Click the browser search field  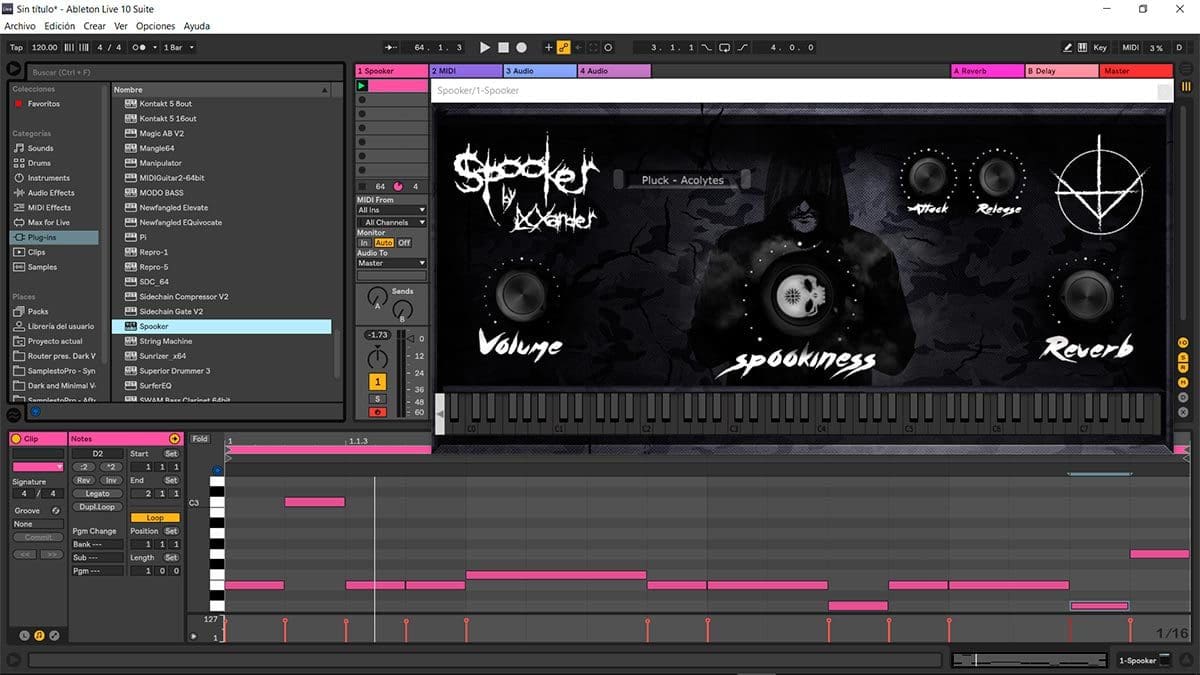[185, 72]
